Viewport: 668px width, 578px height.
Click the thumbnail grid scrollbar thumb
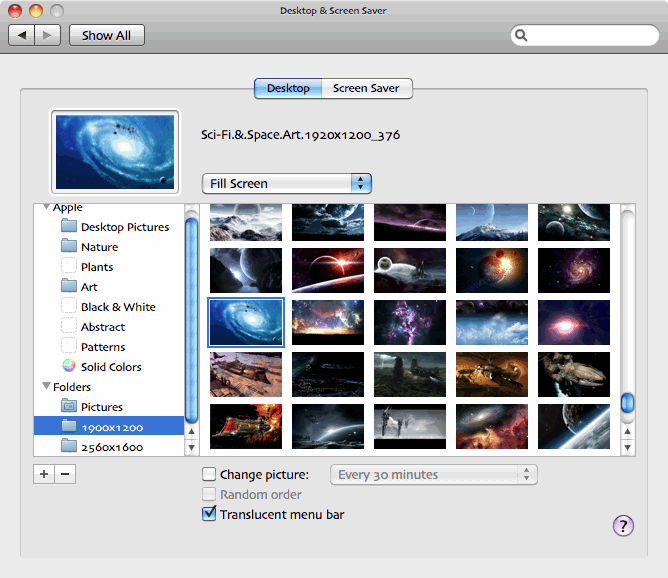[627, 403]
